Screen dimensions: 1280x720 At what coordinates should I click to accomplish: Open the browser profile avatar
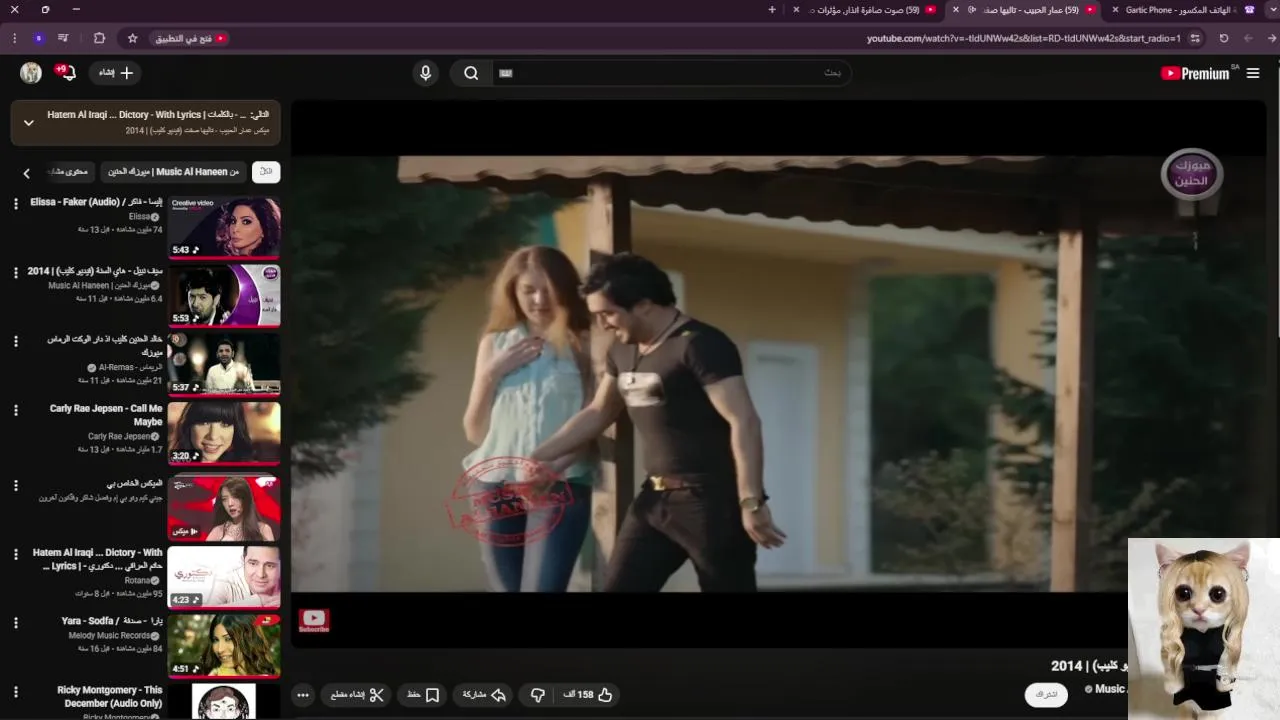coord(38,38)
